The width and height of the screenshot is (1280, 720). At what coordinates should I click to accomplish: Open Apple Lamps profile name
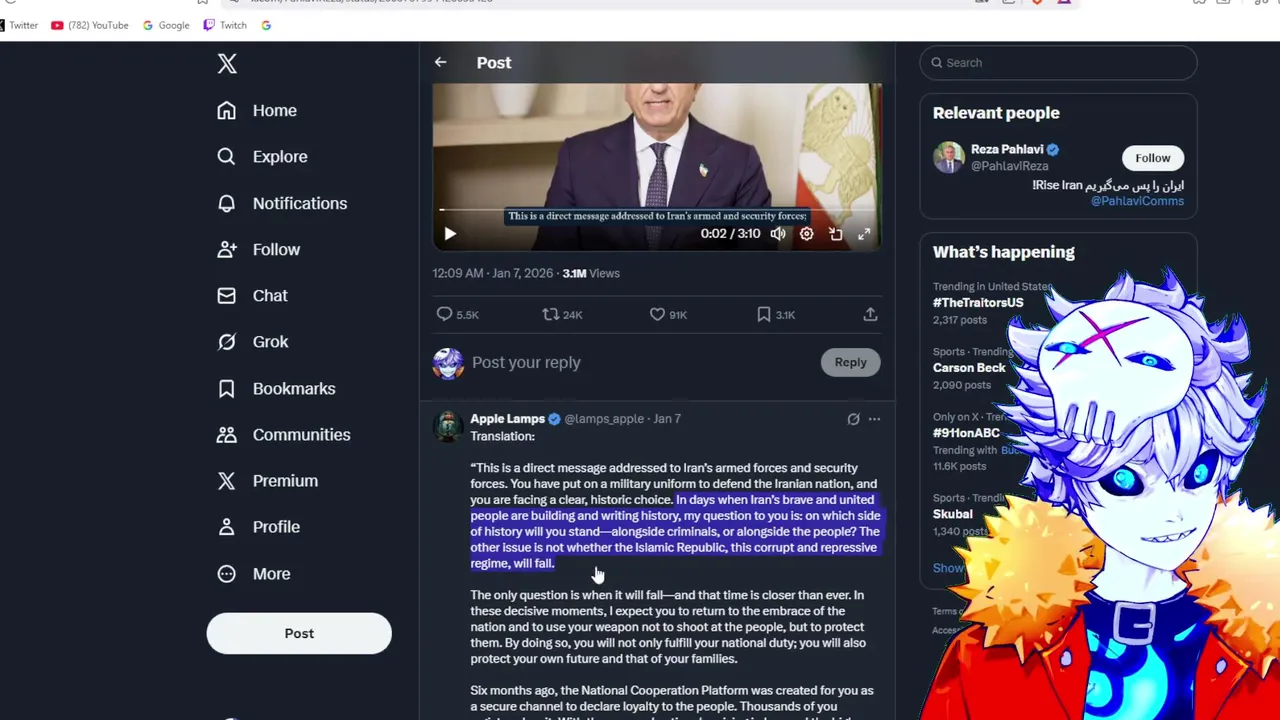point(508,418)
